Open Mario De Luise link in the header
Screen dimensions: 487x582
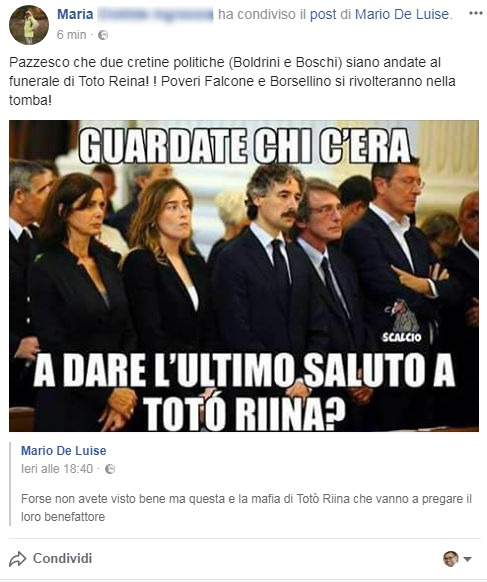(x=402, y=14)
